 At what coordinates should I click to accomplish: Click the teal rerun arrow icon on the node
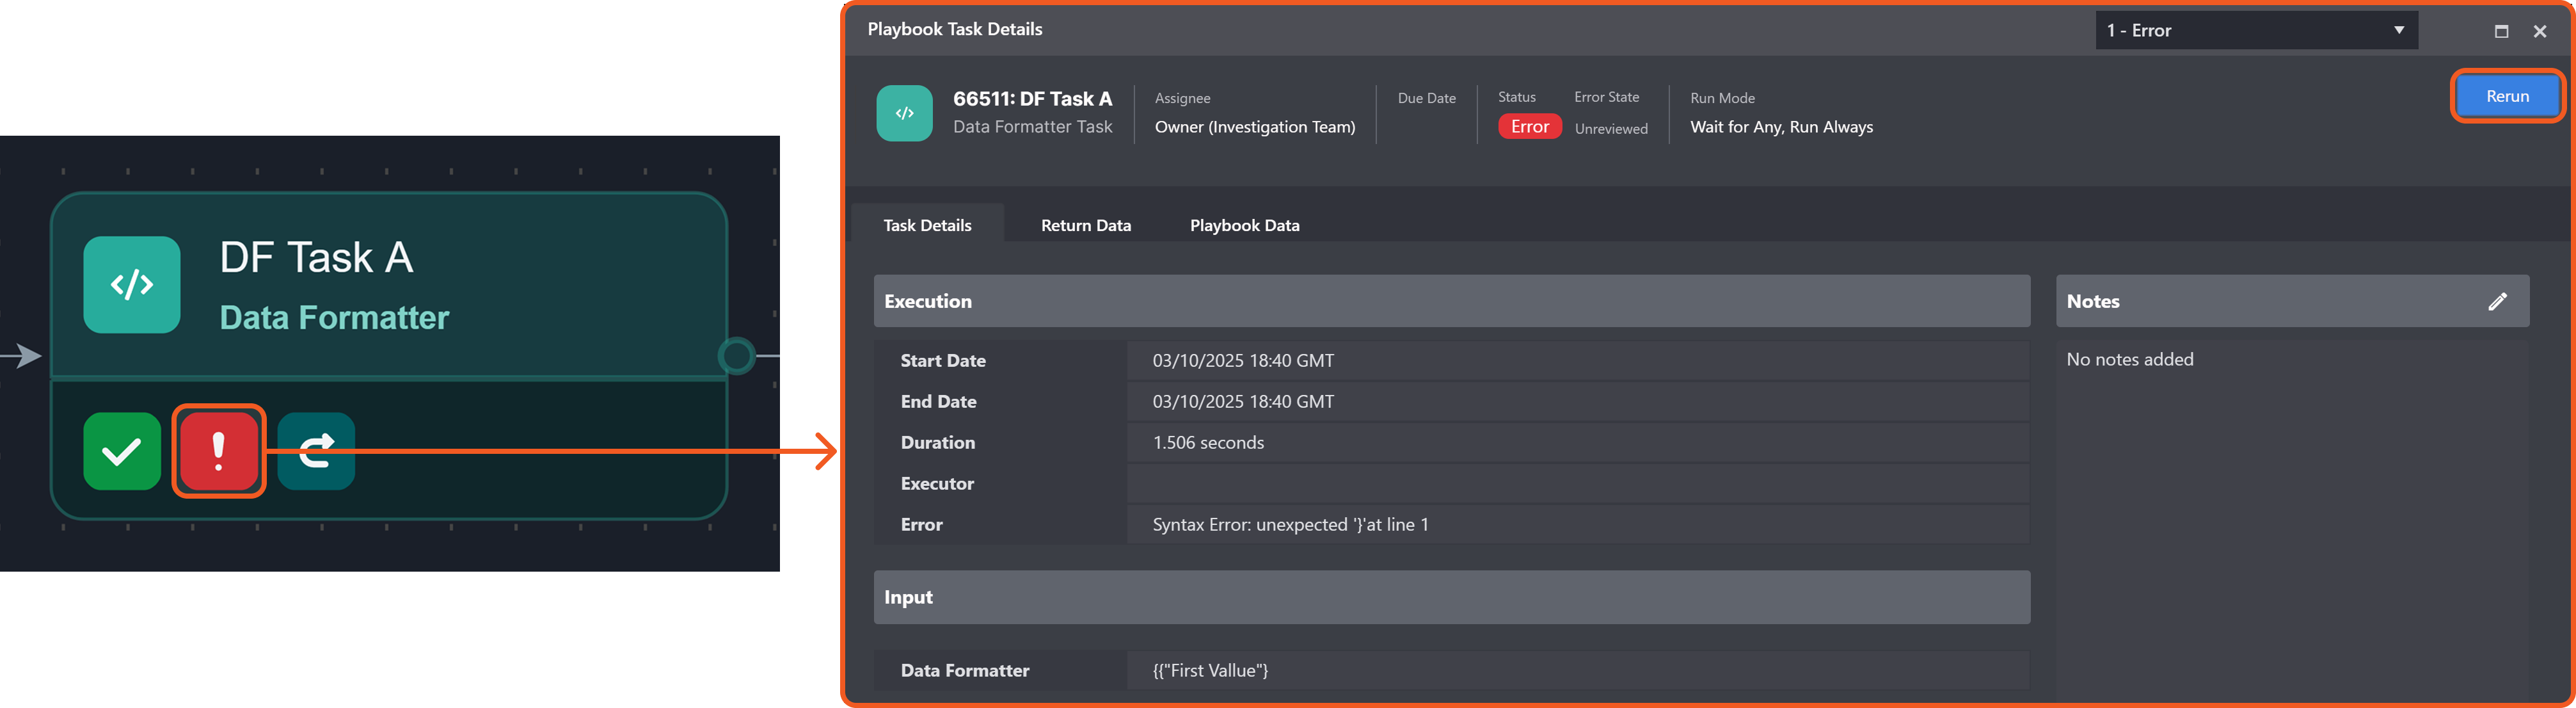click(316, 451)
